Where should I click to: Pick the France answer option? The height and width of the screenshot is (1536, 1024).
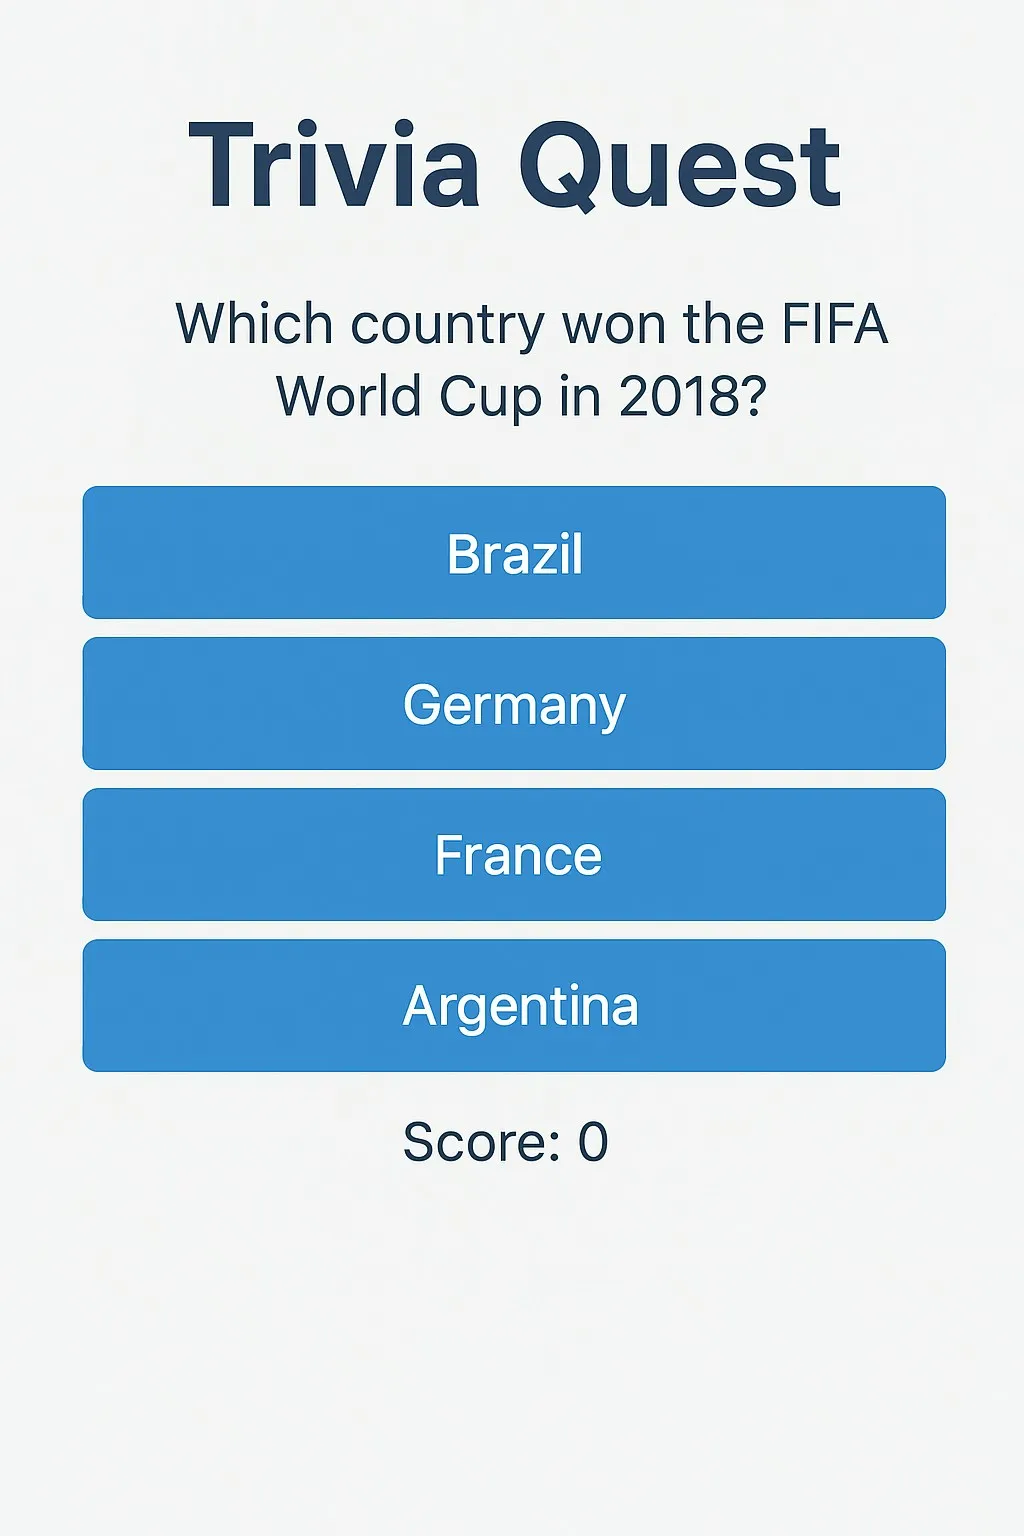(x=514, y=855)
